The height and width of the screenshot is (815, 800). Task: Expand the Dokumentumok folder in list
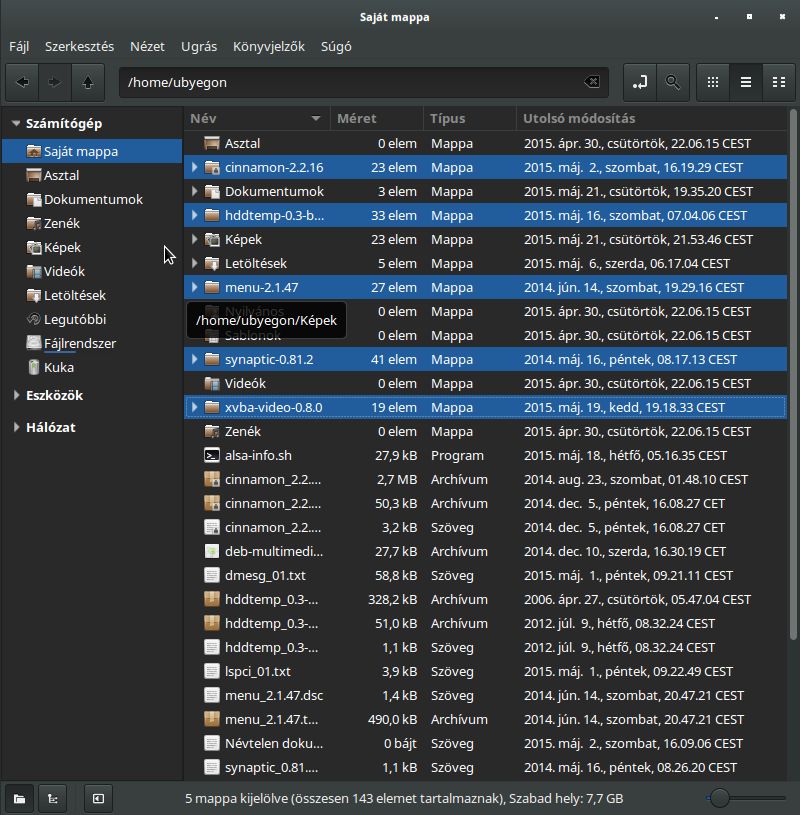click(x=194, y=191)
